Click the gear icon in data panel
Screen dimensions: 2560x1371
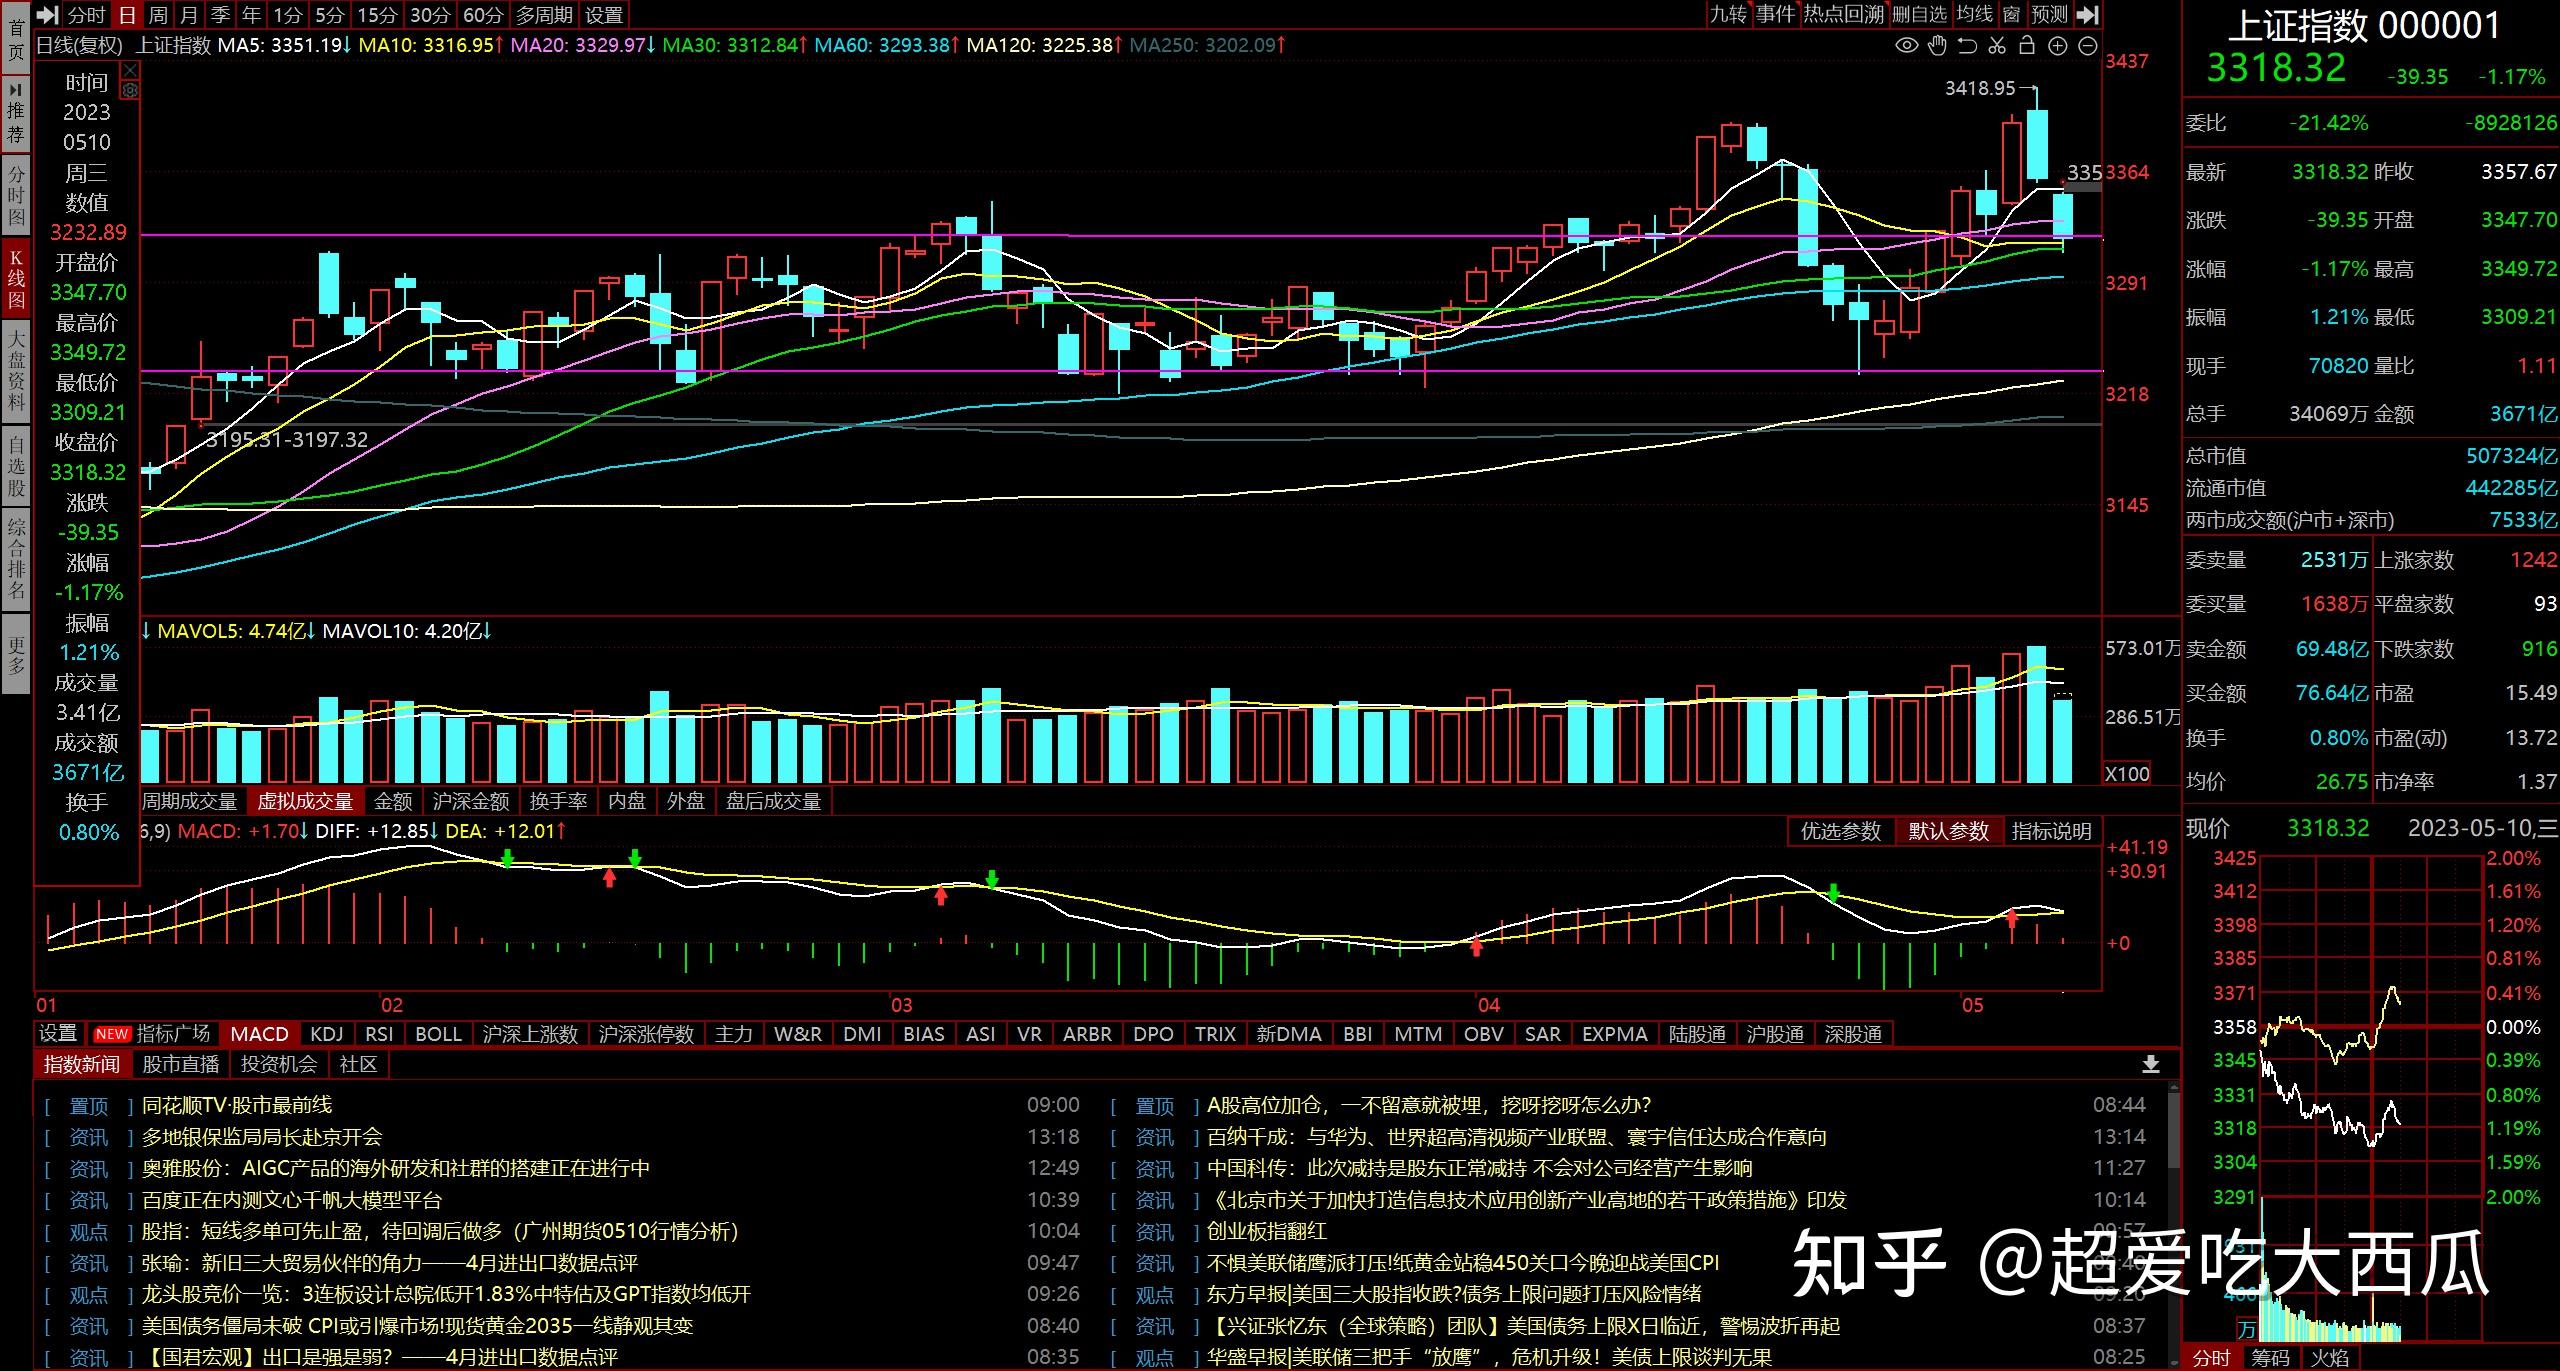pos(130,90)
